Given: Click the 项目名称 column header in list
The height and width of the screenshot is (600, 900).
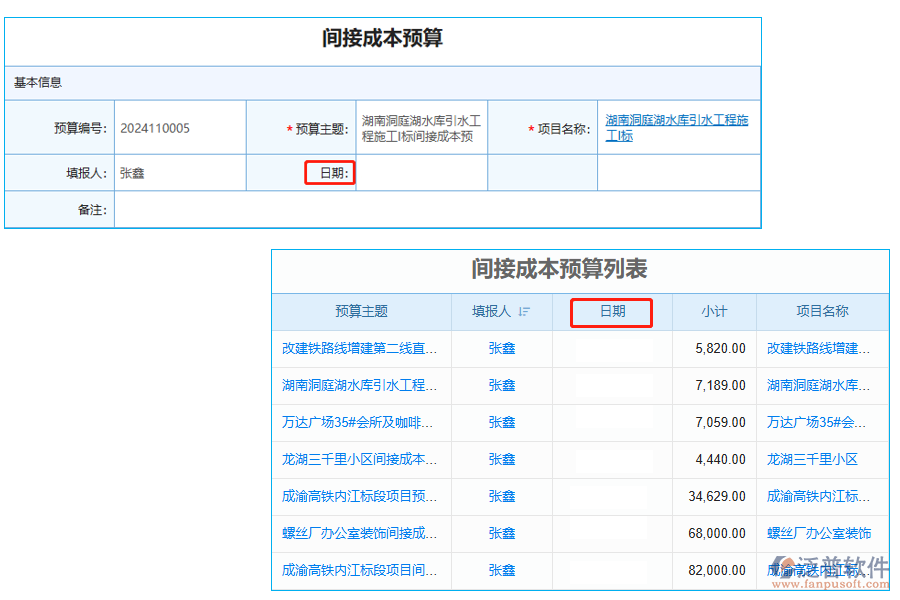Looking at the screenshot, I should 822,312.
